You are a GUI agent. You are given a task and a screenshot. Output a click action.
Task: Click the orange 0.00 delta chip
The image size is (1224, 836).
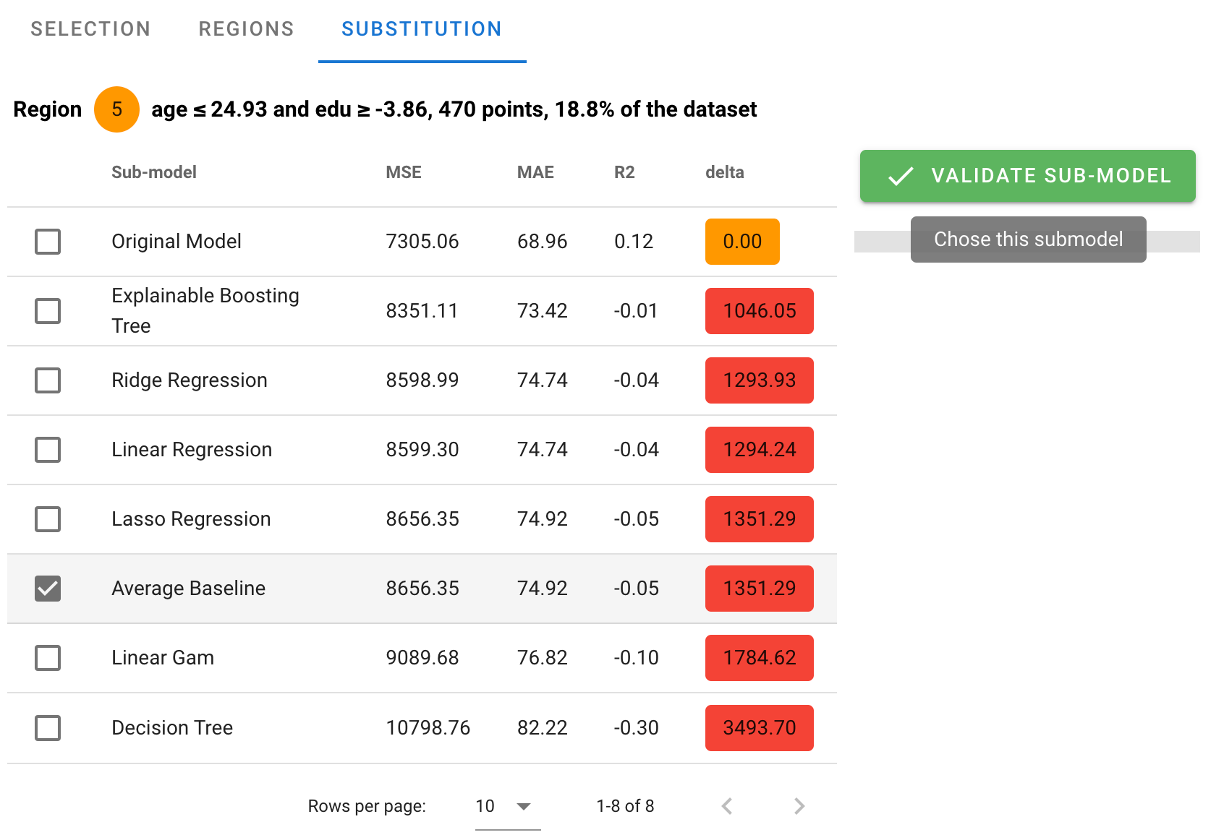tap(742, 241)
